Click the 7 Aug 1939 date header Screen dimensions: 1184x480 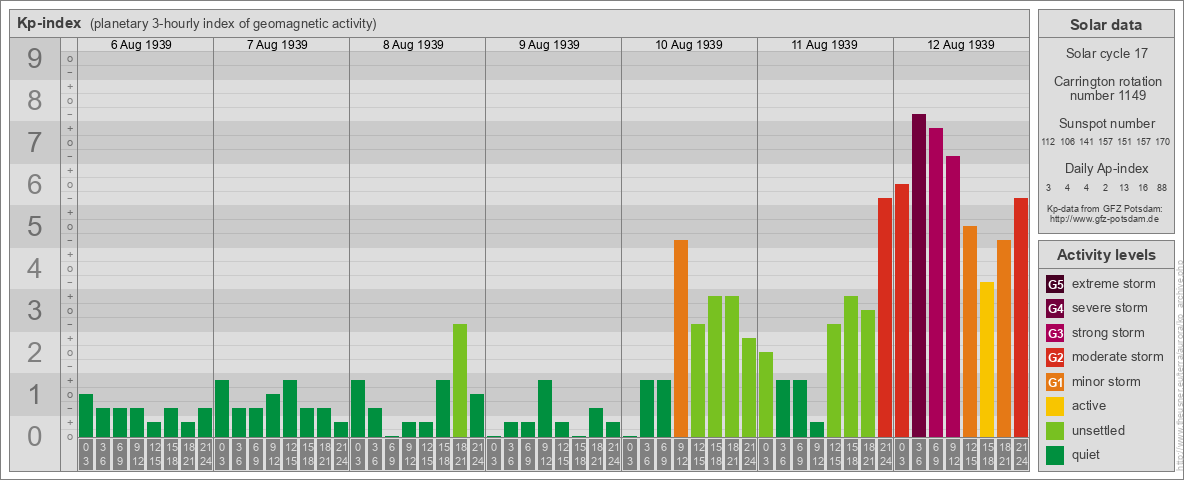coord(277,45)
